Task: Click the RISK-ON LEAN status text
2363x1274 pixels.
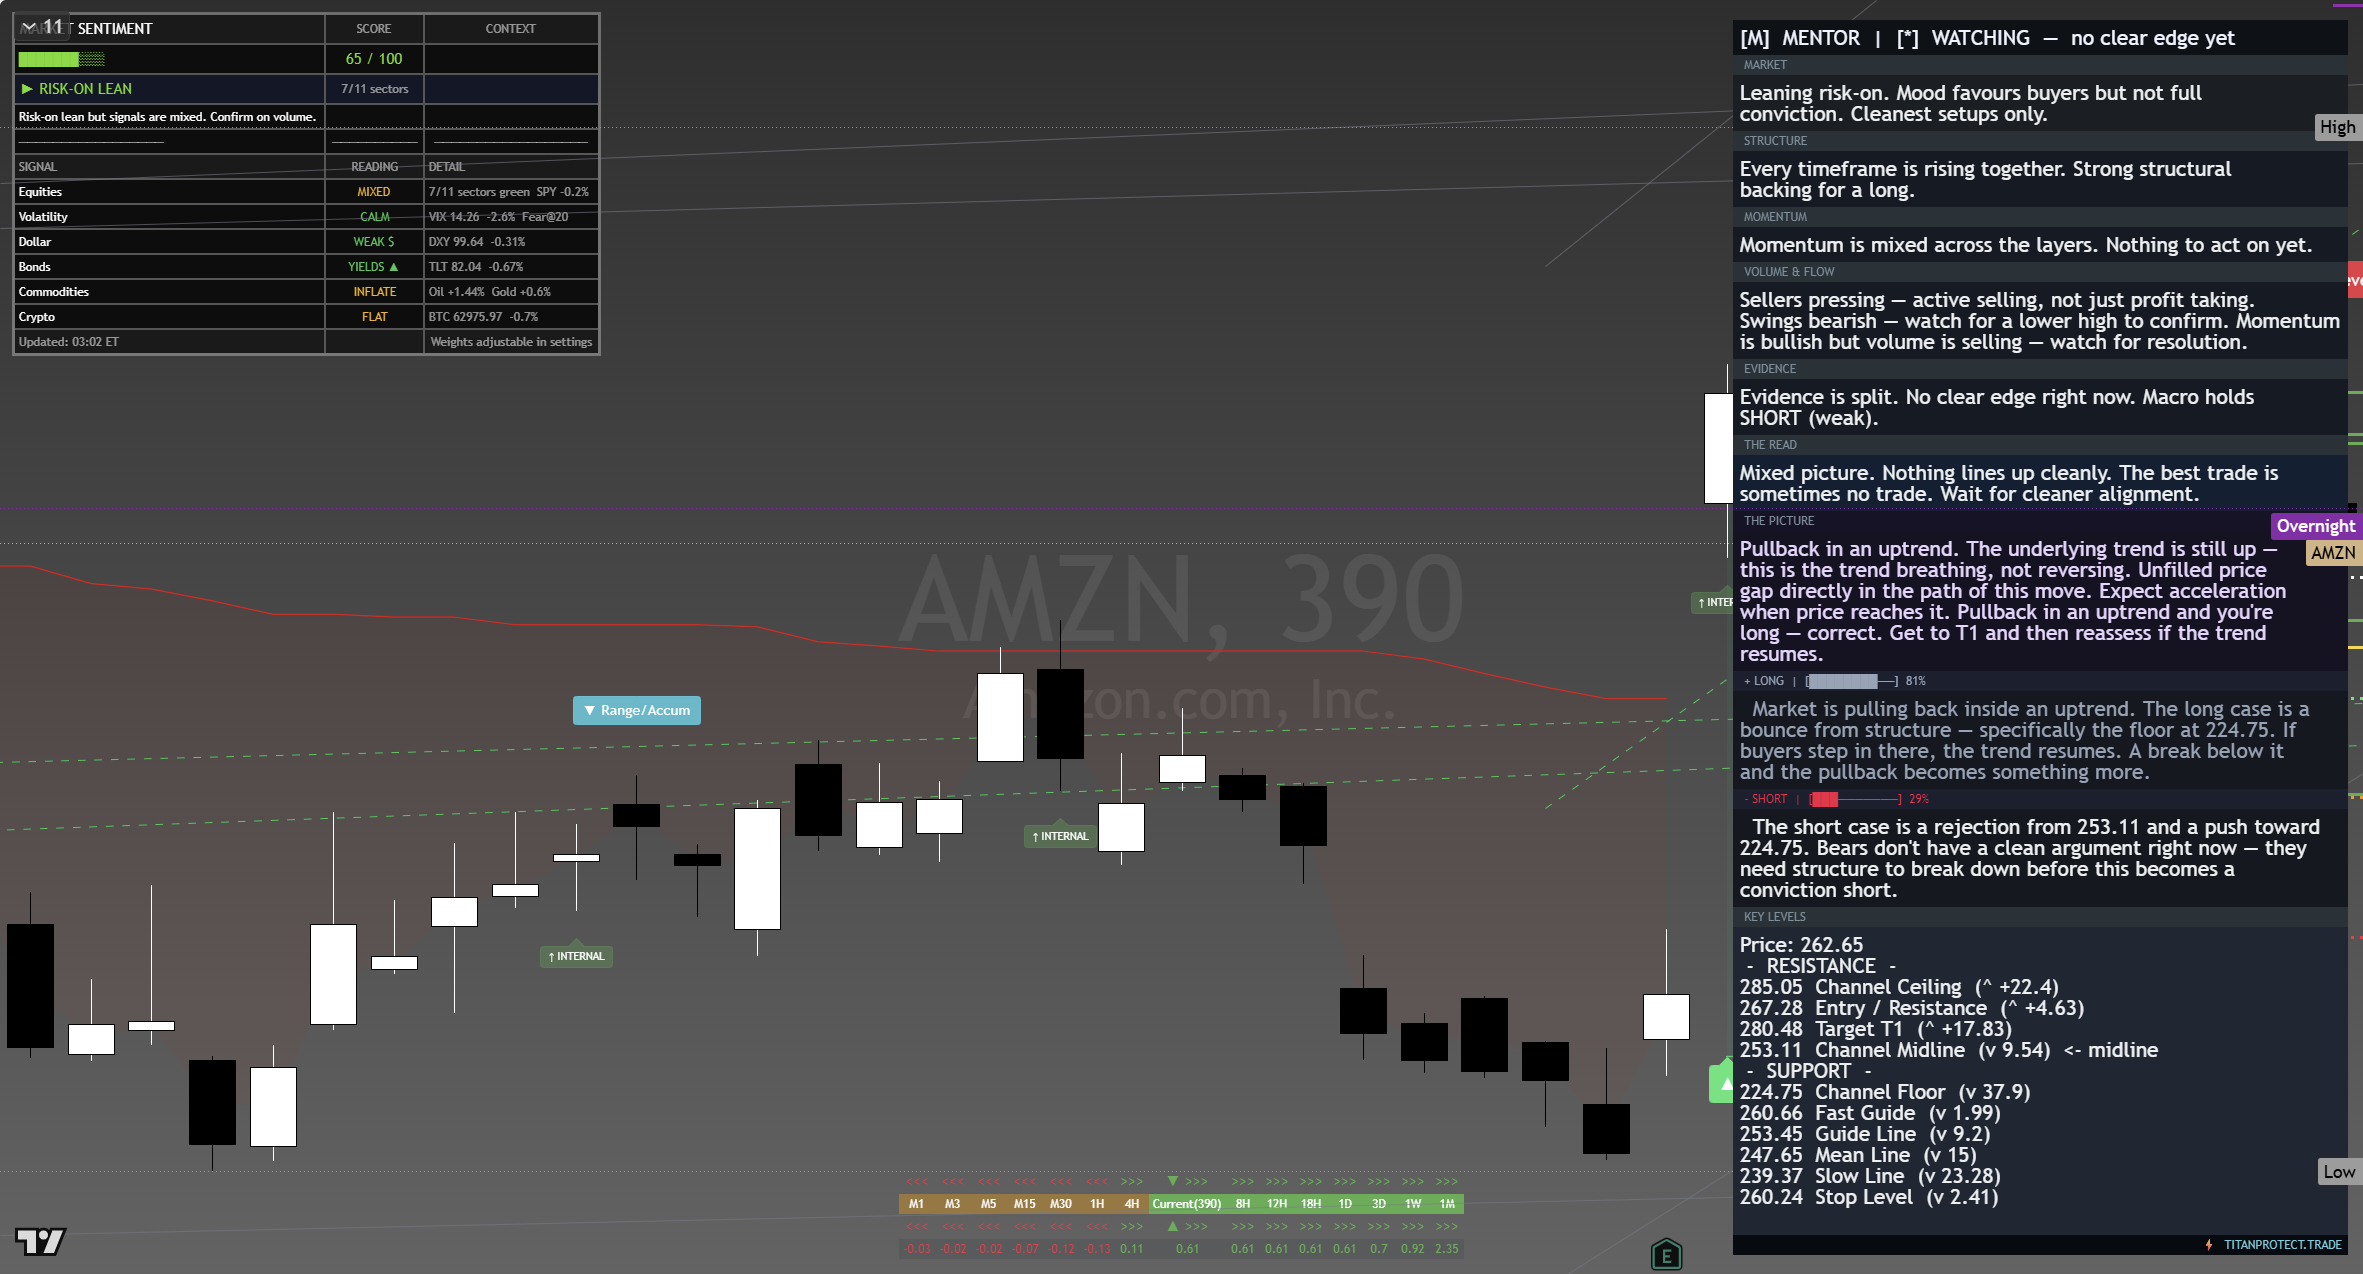Action: click(85, 89)
